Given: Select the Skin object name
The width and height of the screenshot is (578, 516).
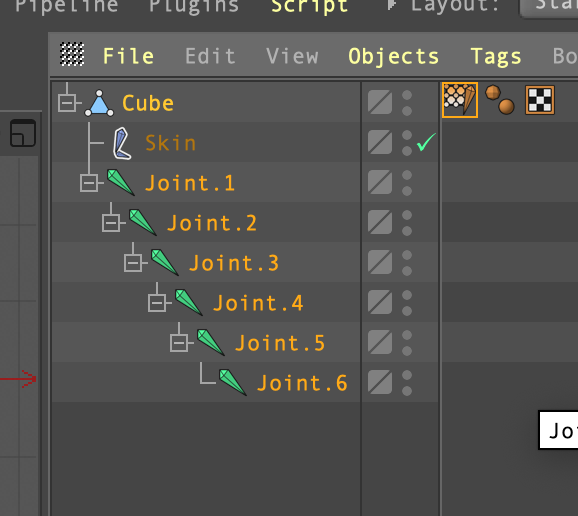Looking at the screenshot, I should tap(170, 143).
